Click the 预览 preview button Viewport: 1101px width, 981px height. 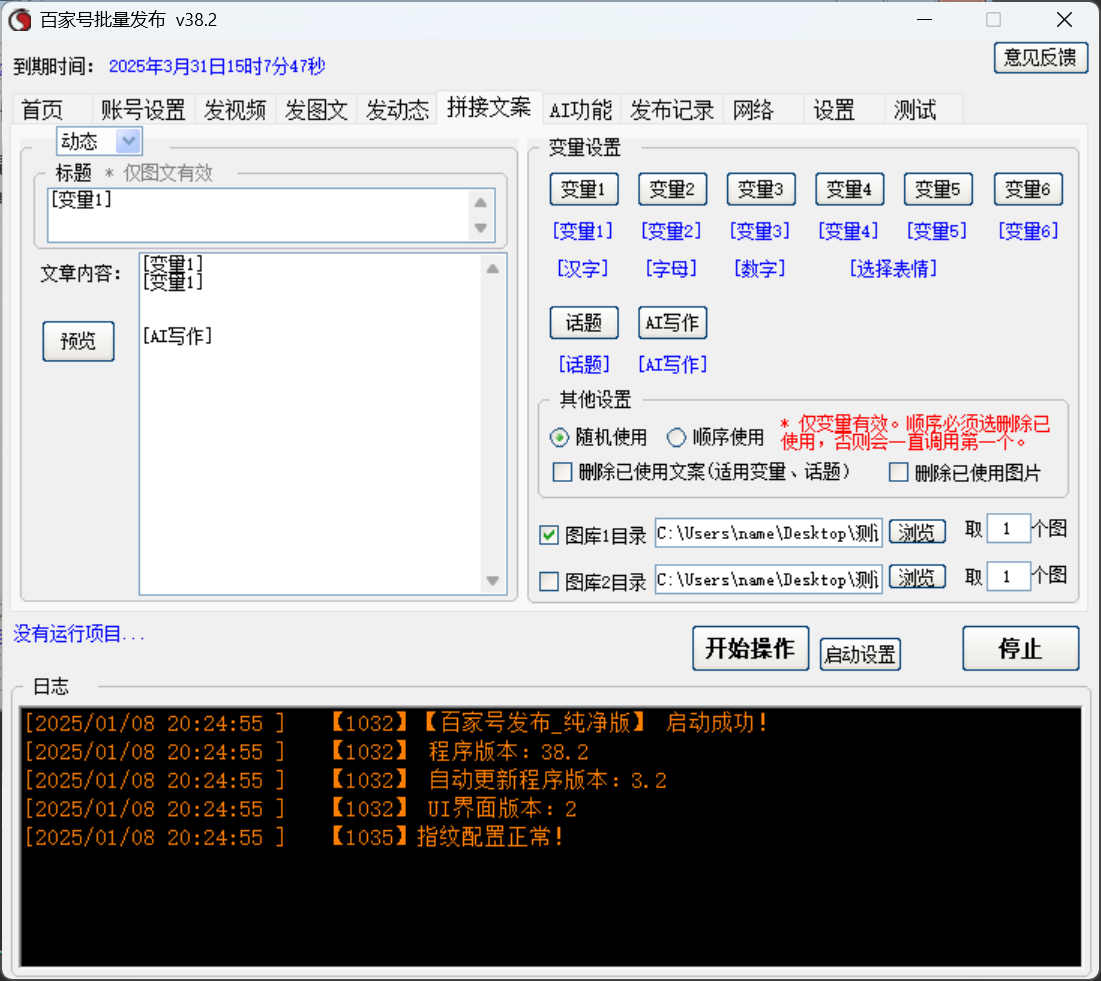pyautogui.click(x=78, y=341)
